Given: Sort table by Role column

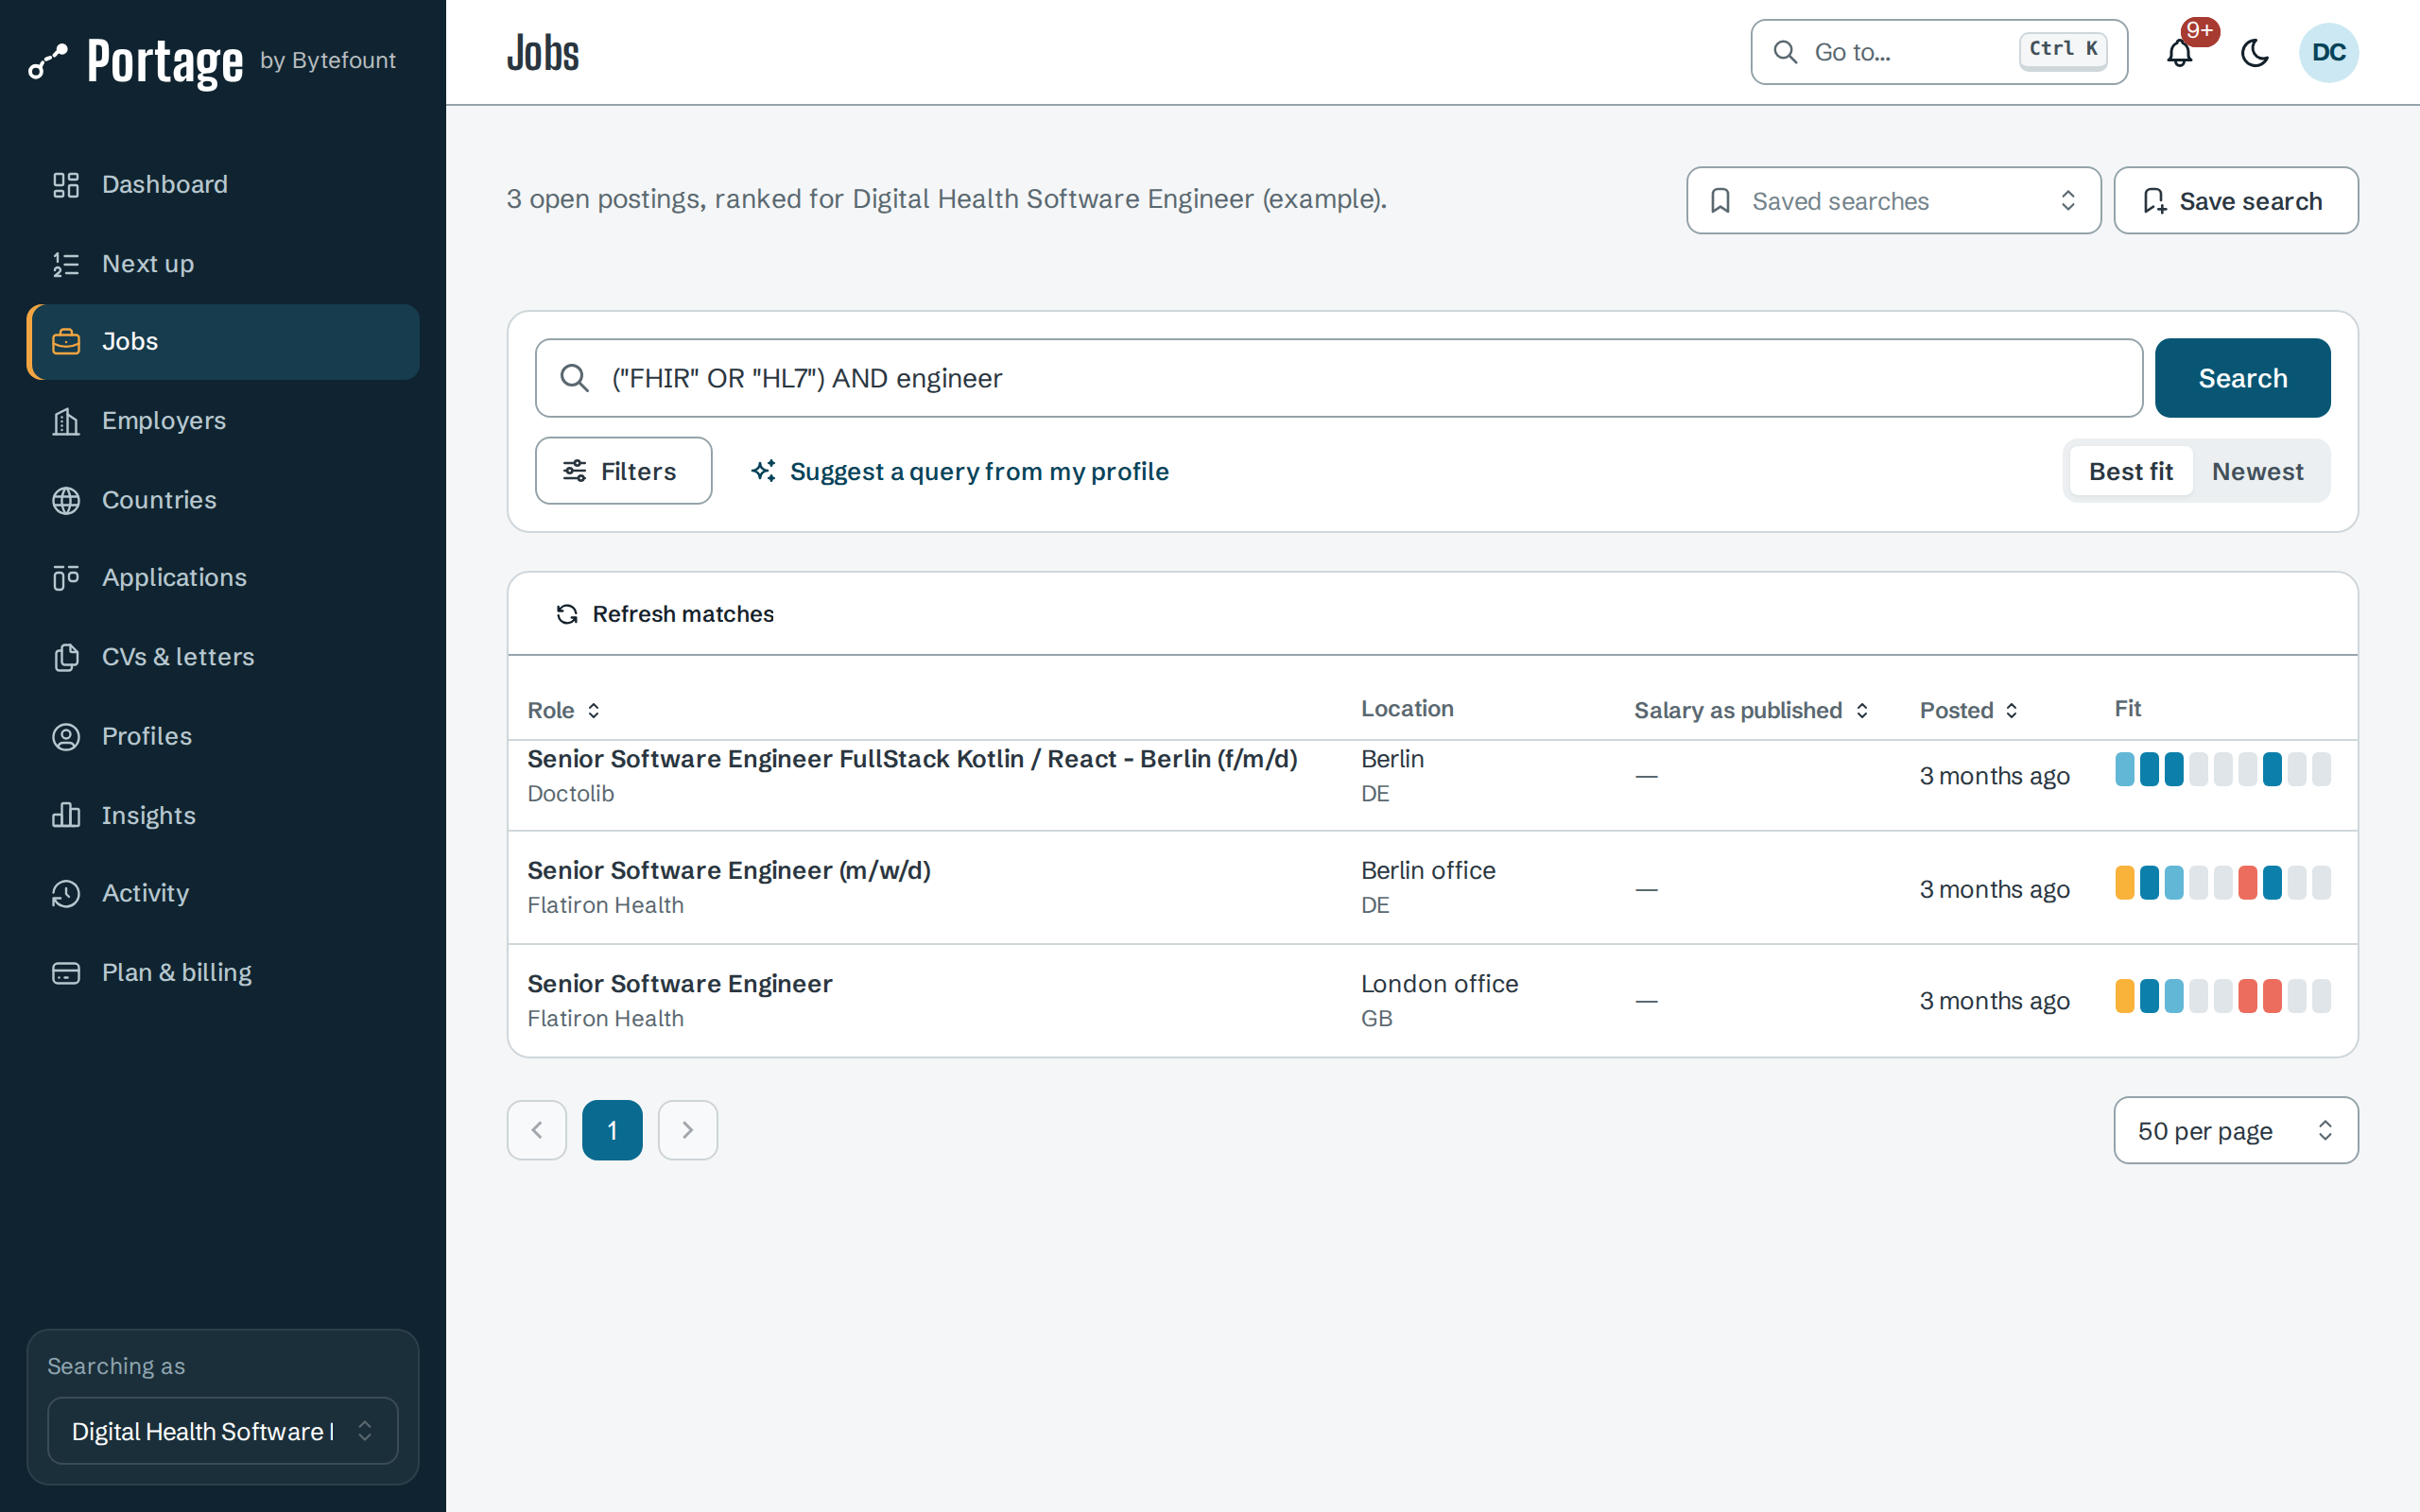Looking at the screenshot, I should [563, 710].
